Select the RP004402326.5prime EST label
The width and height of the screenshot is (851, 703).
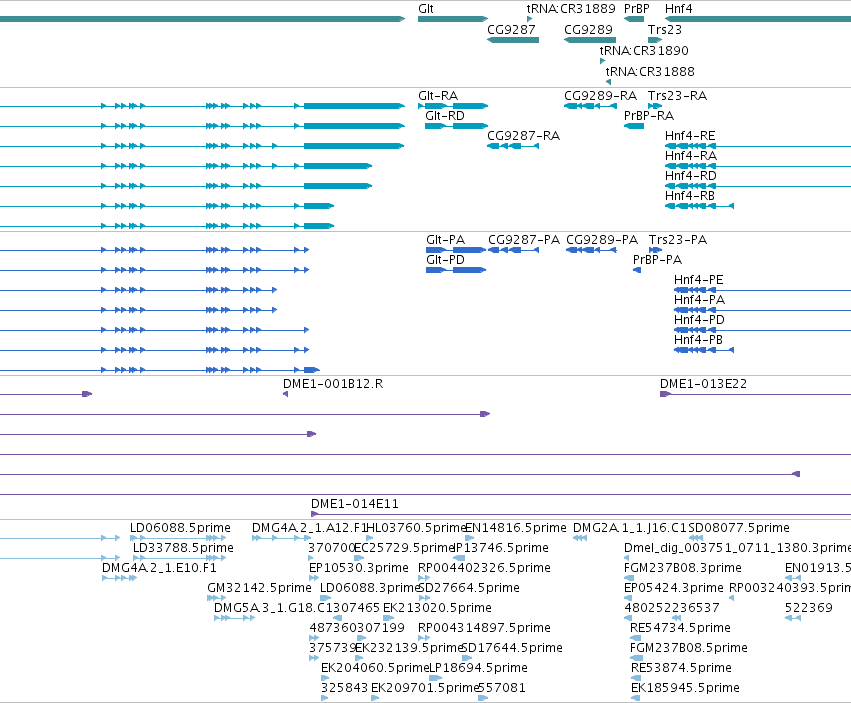point(484,568)
